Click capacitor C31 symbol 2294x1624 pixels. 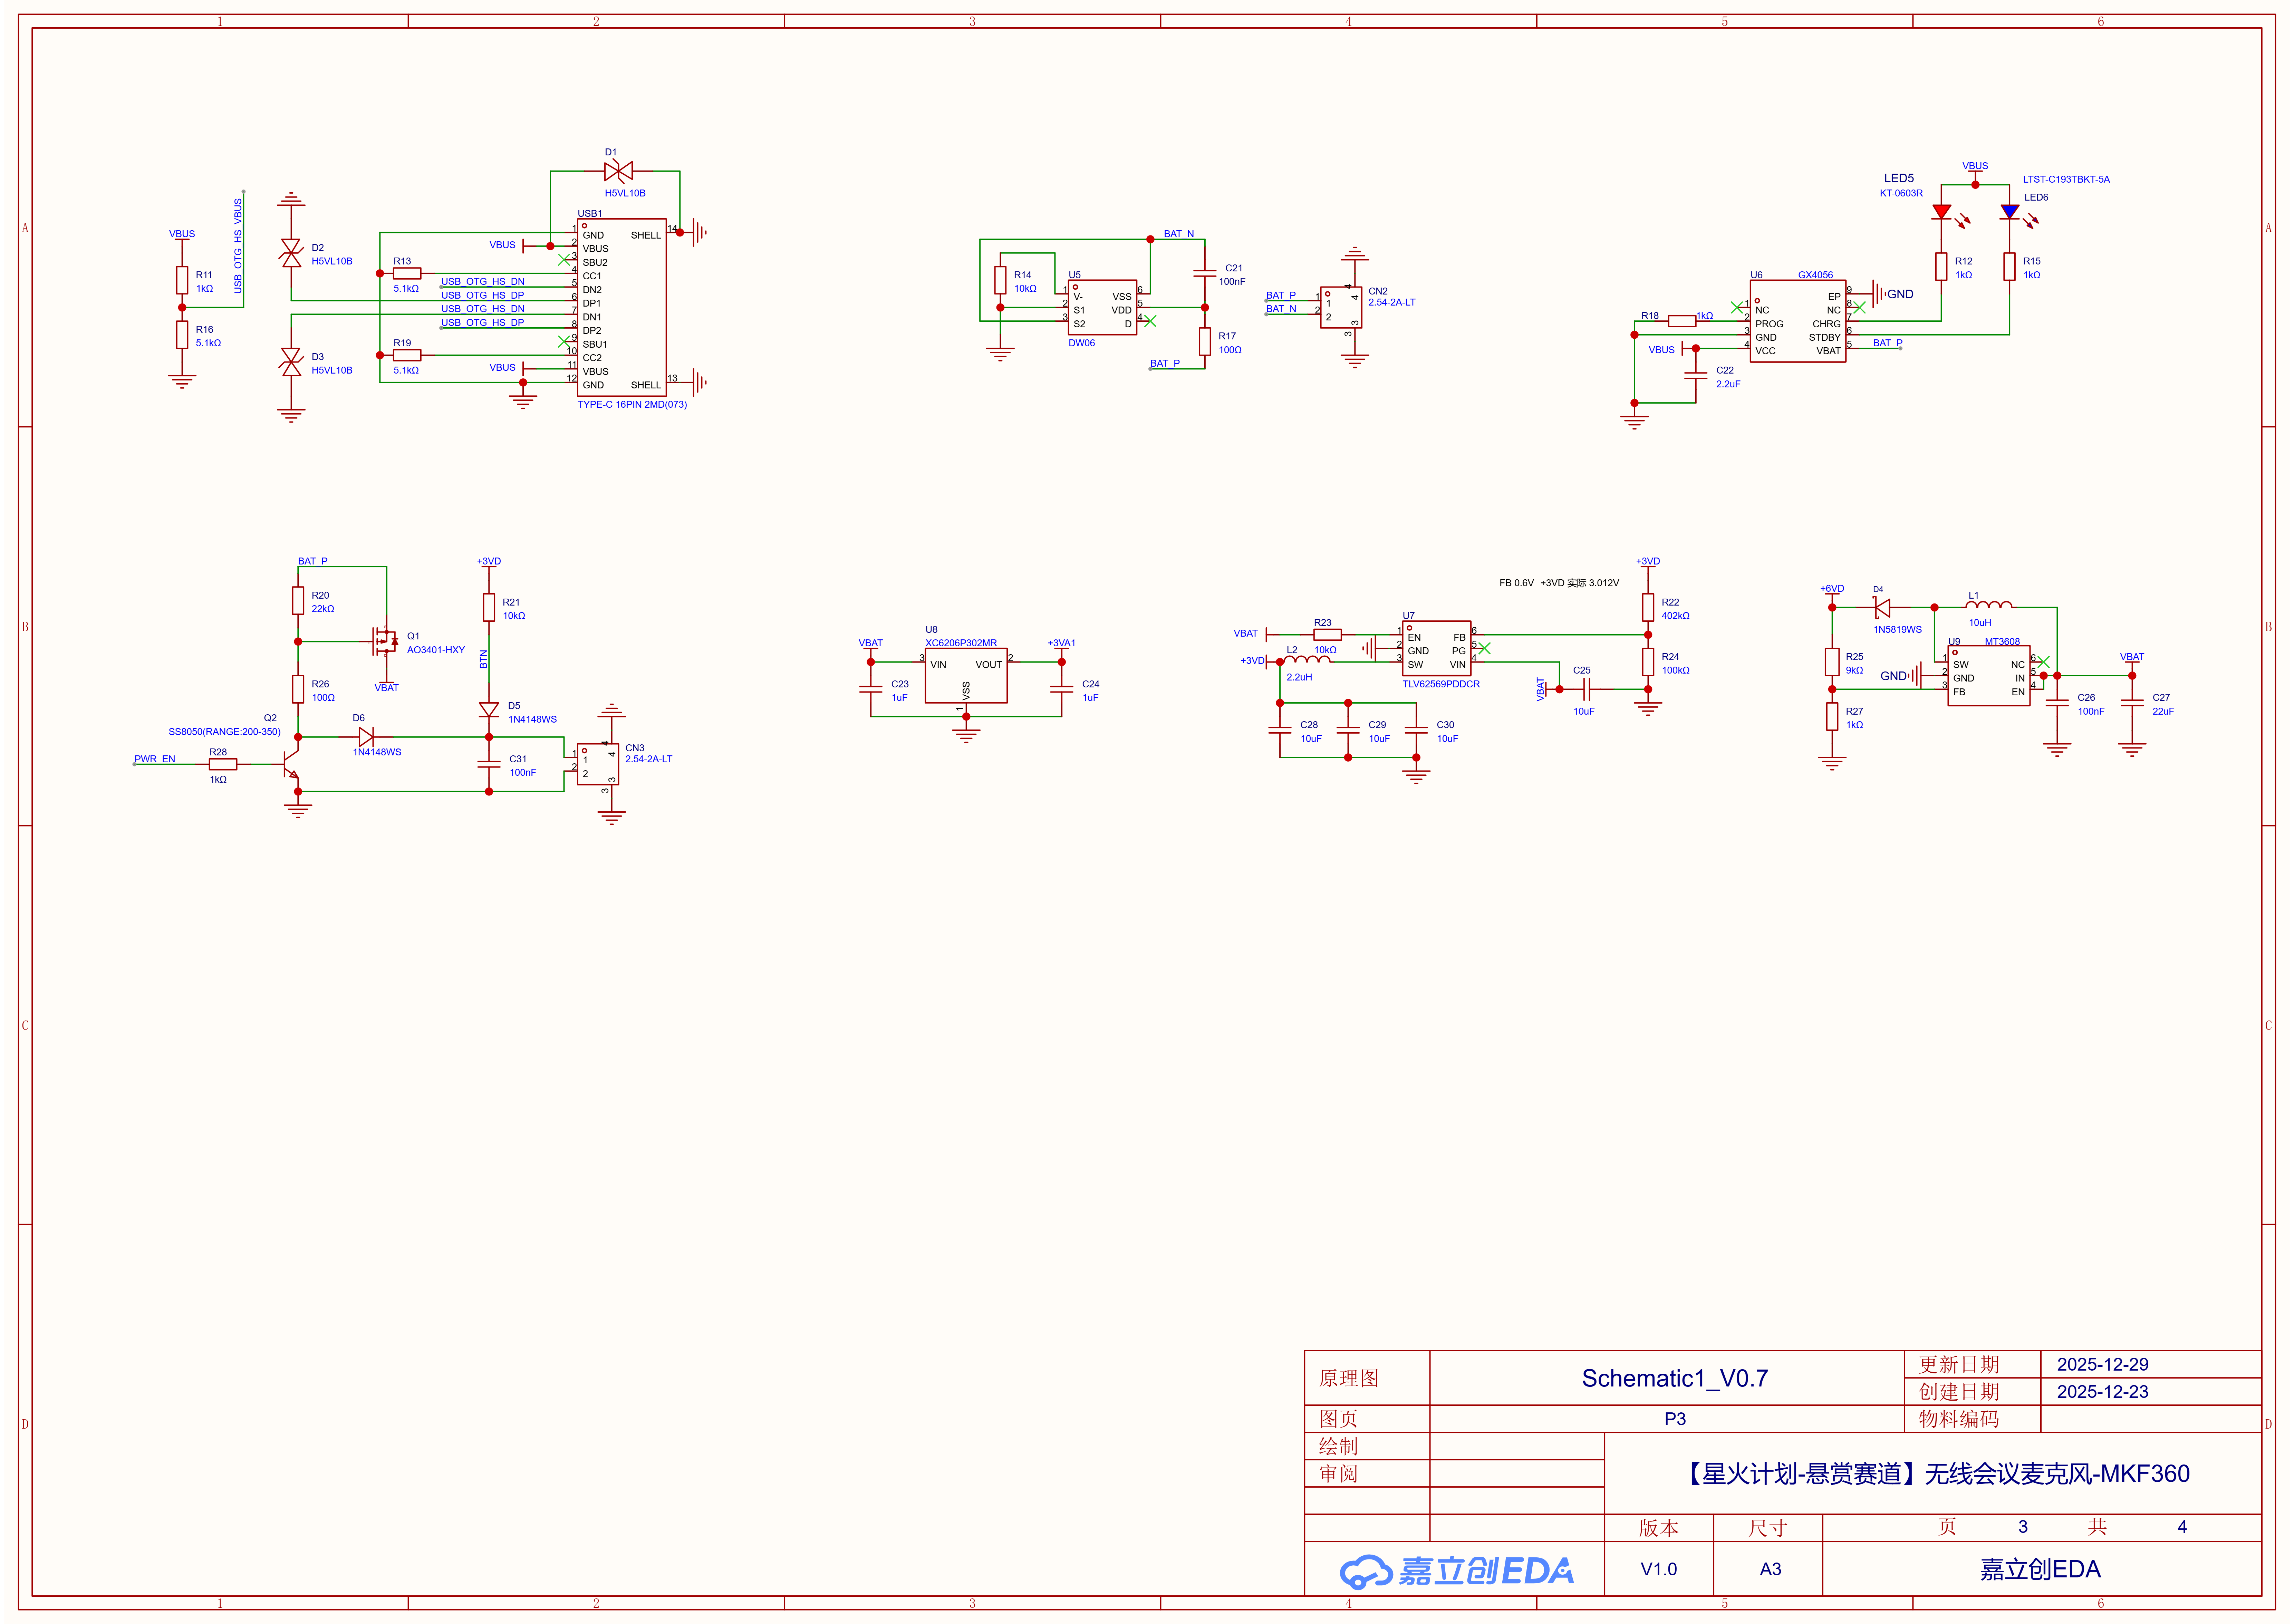pyautogui.click(x=489, y=764)
